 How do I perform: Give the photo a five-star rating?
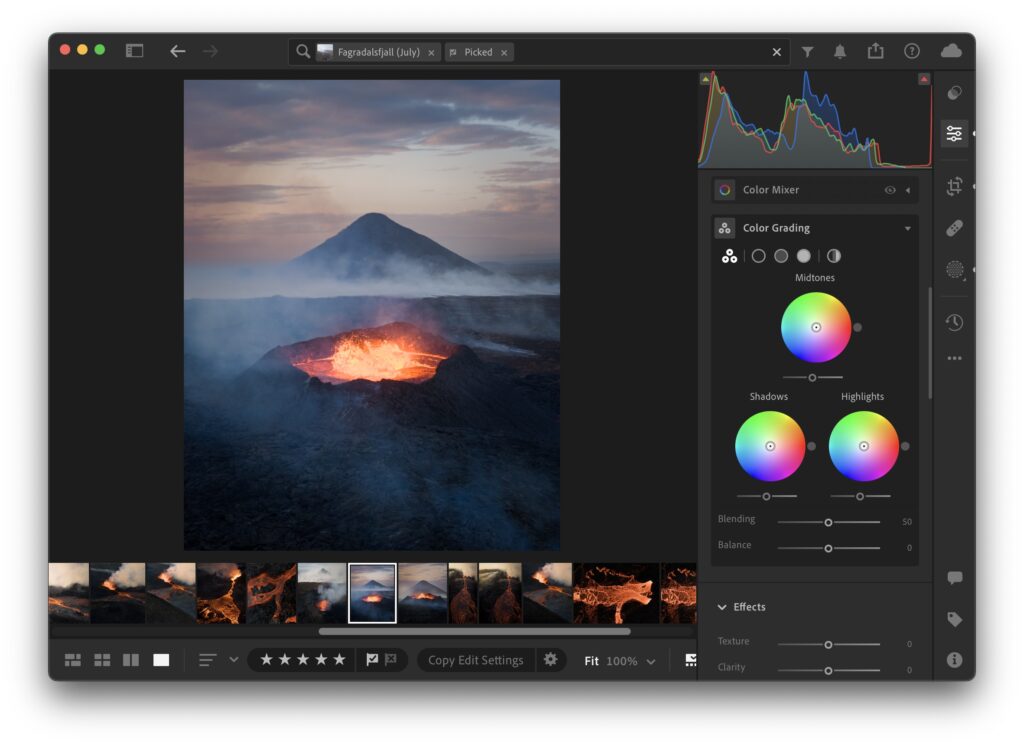pos(341,660)
